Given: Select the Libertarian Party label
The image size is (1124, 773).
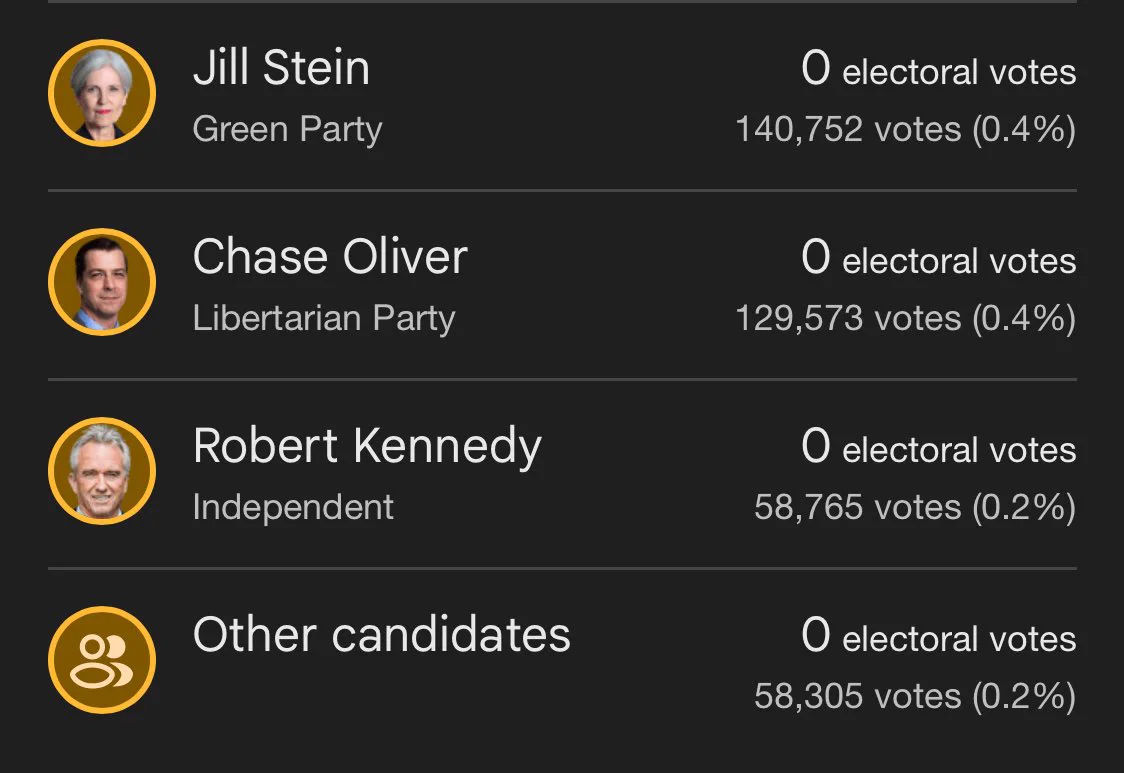Looking at the screenshot, I should [324, 318].
